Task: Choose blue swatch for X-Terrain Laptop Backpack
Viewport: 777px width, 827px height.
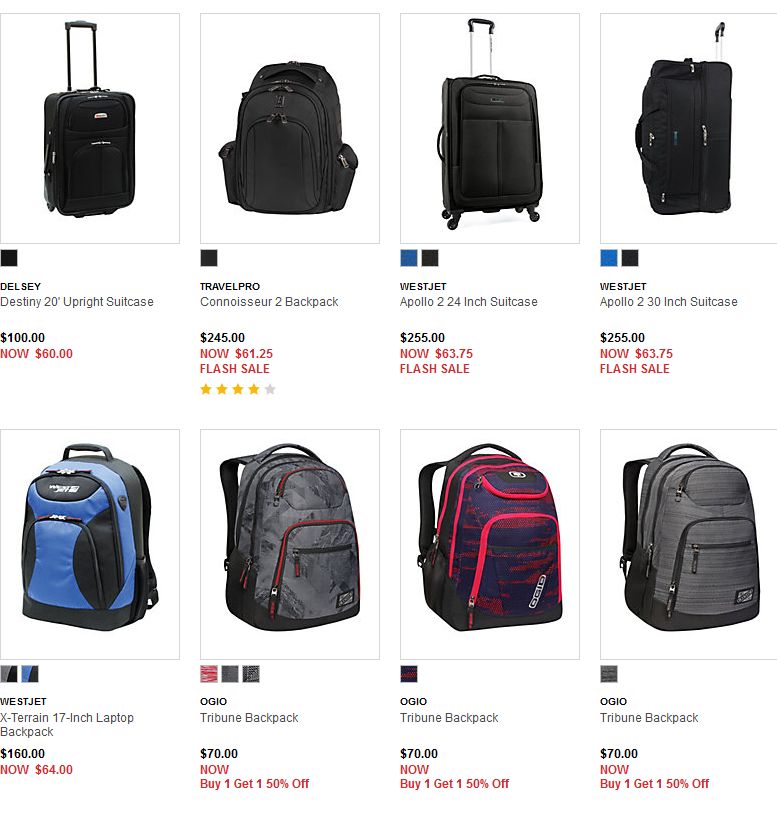Action: click(30, 674)
